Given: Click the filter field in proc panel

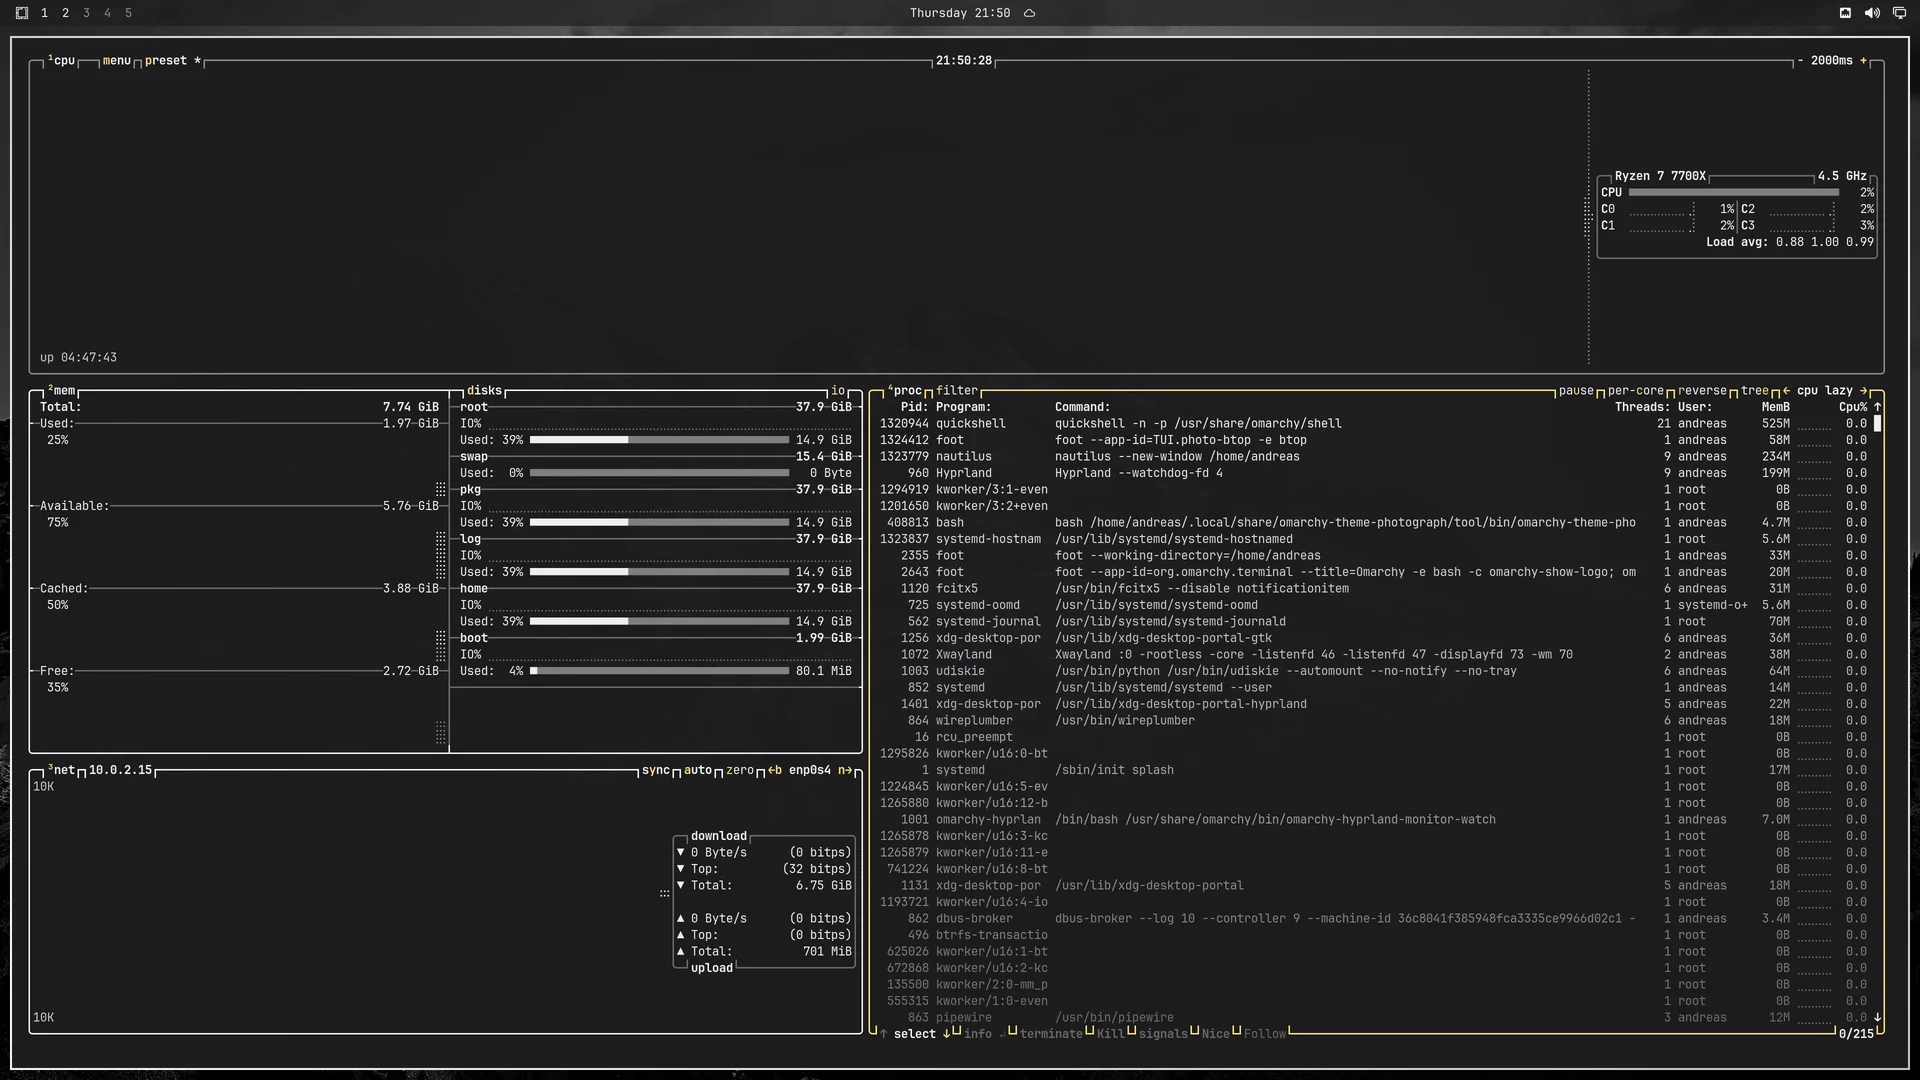Looking at the screenshot, I should point(957,391).
